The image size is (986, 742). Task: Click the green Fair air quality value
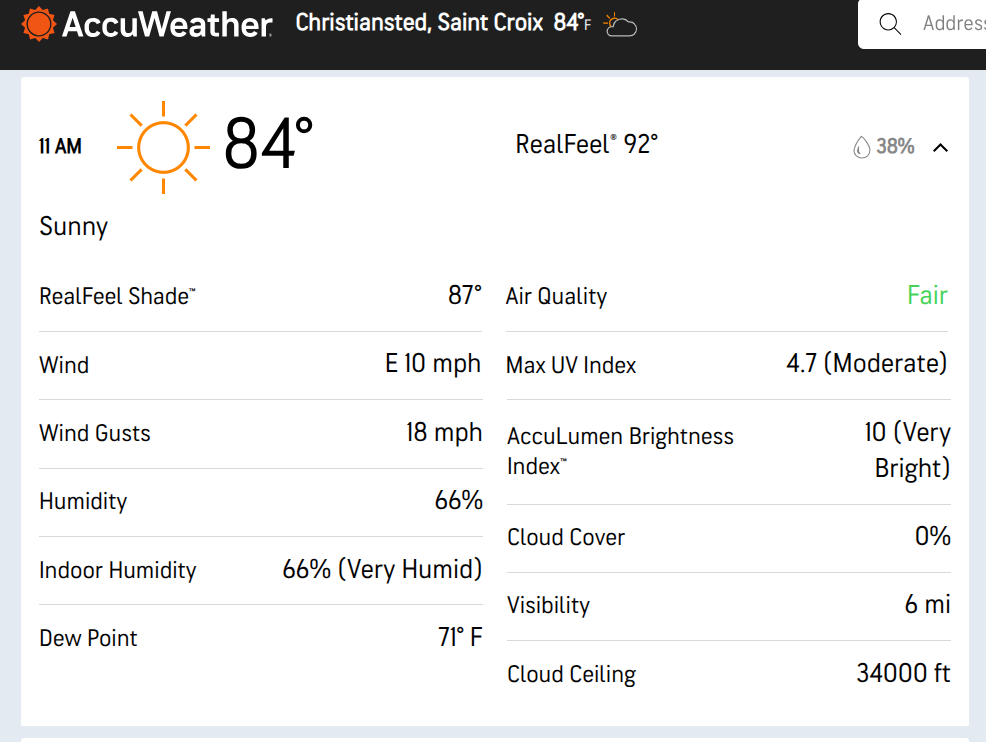[927, 296]
